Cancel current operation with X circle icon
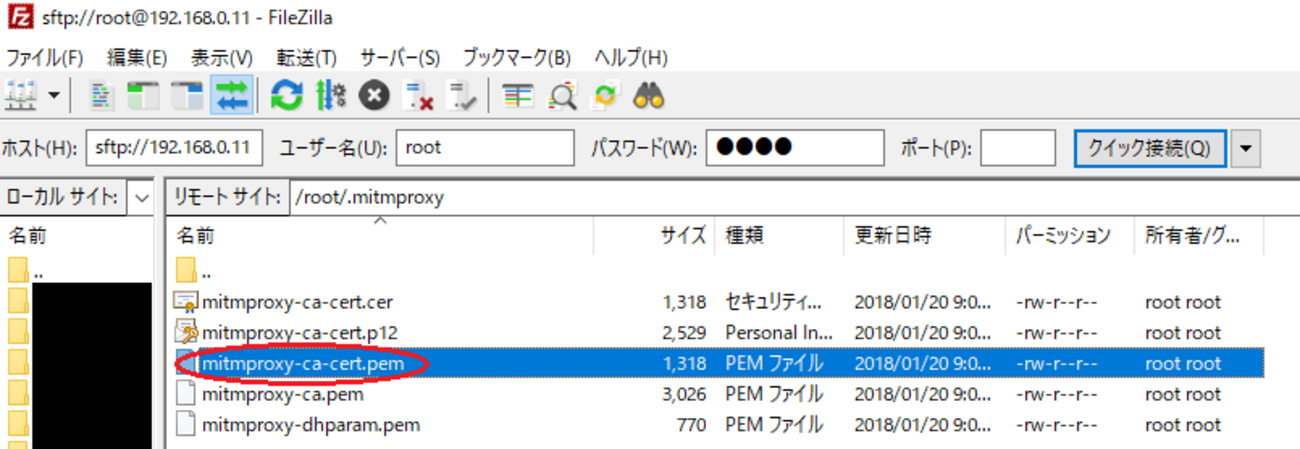Screen dimensions: 1300x449 coord(374,96)
